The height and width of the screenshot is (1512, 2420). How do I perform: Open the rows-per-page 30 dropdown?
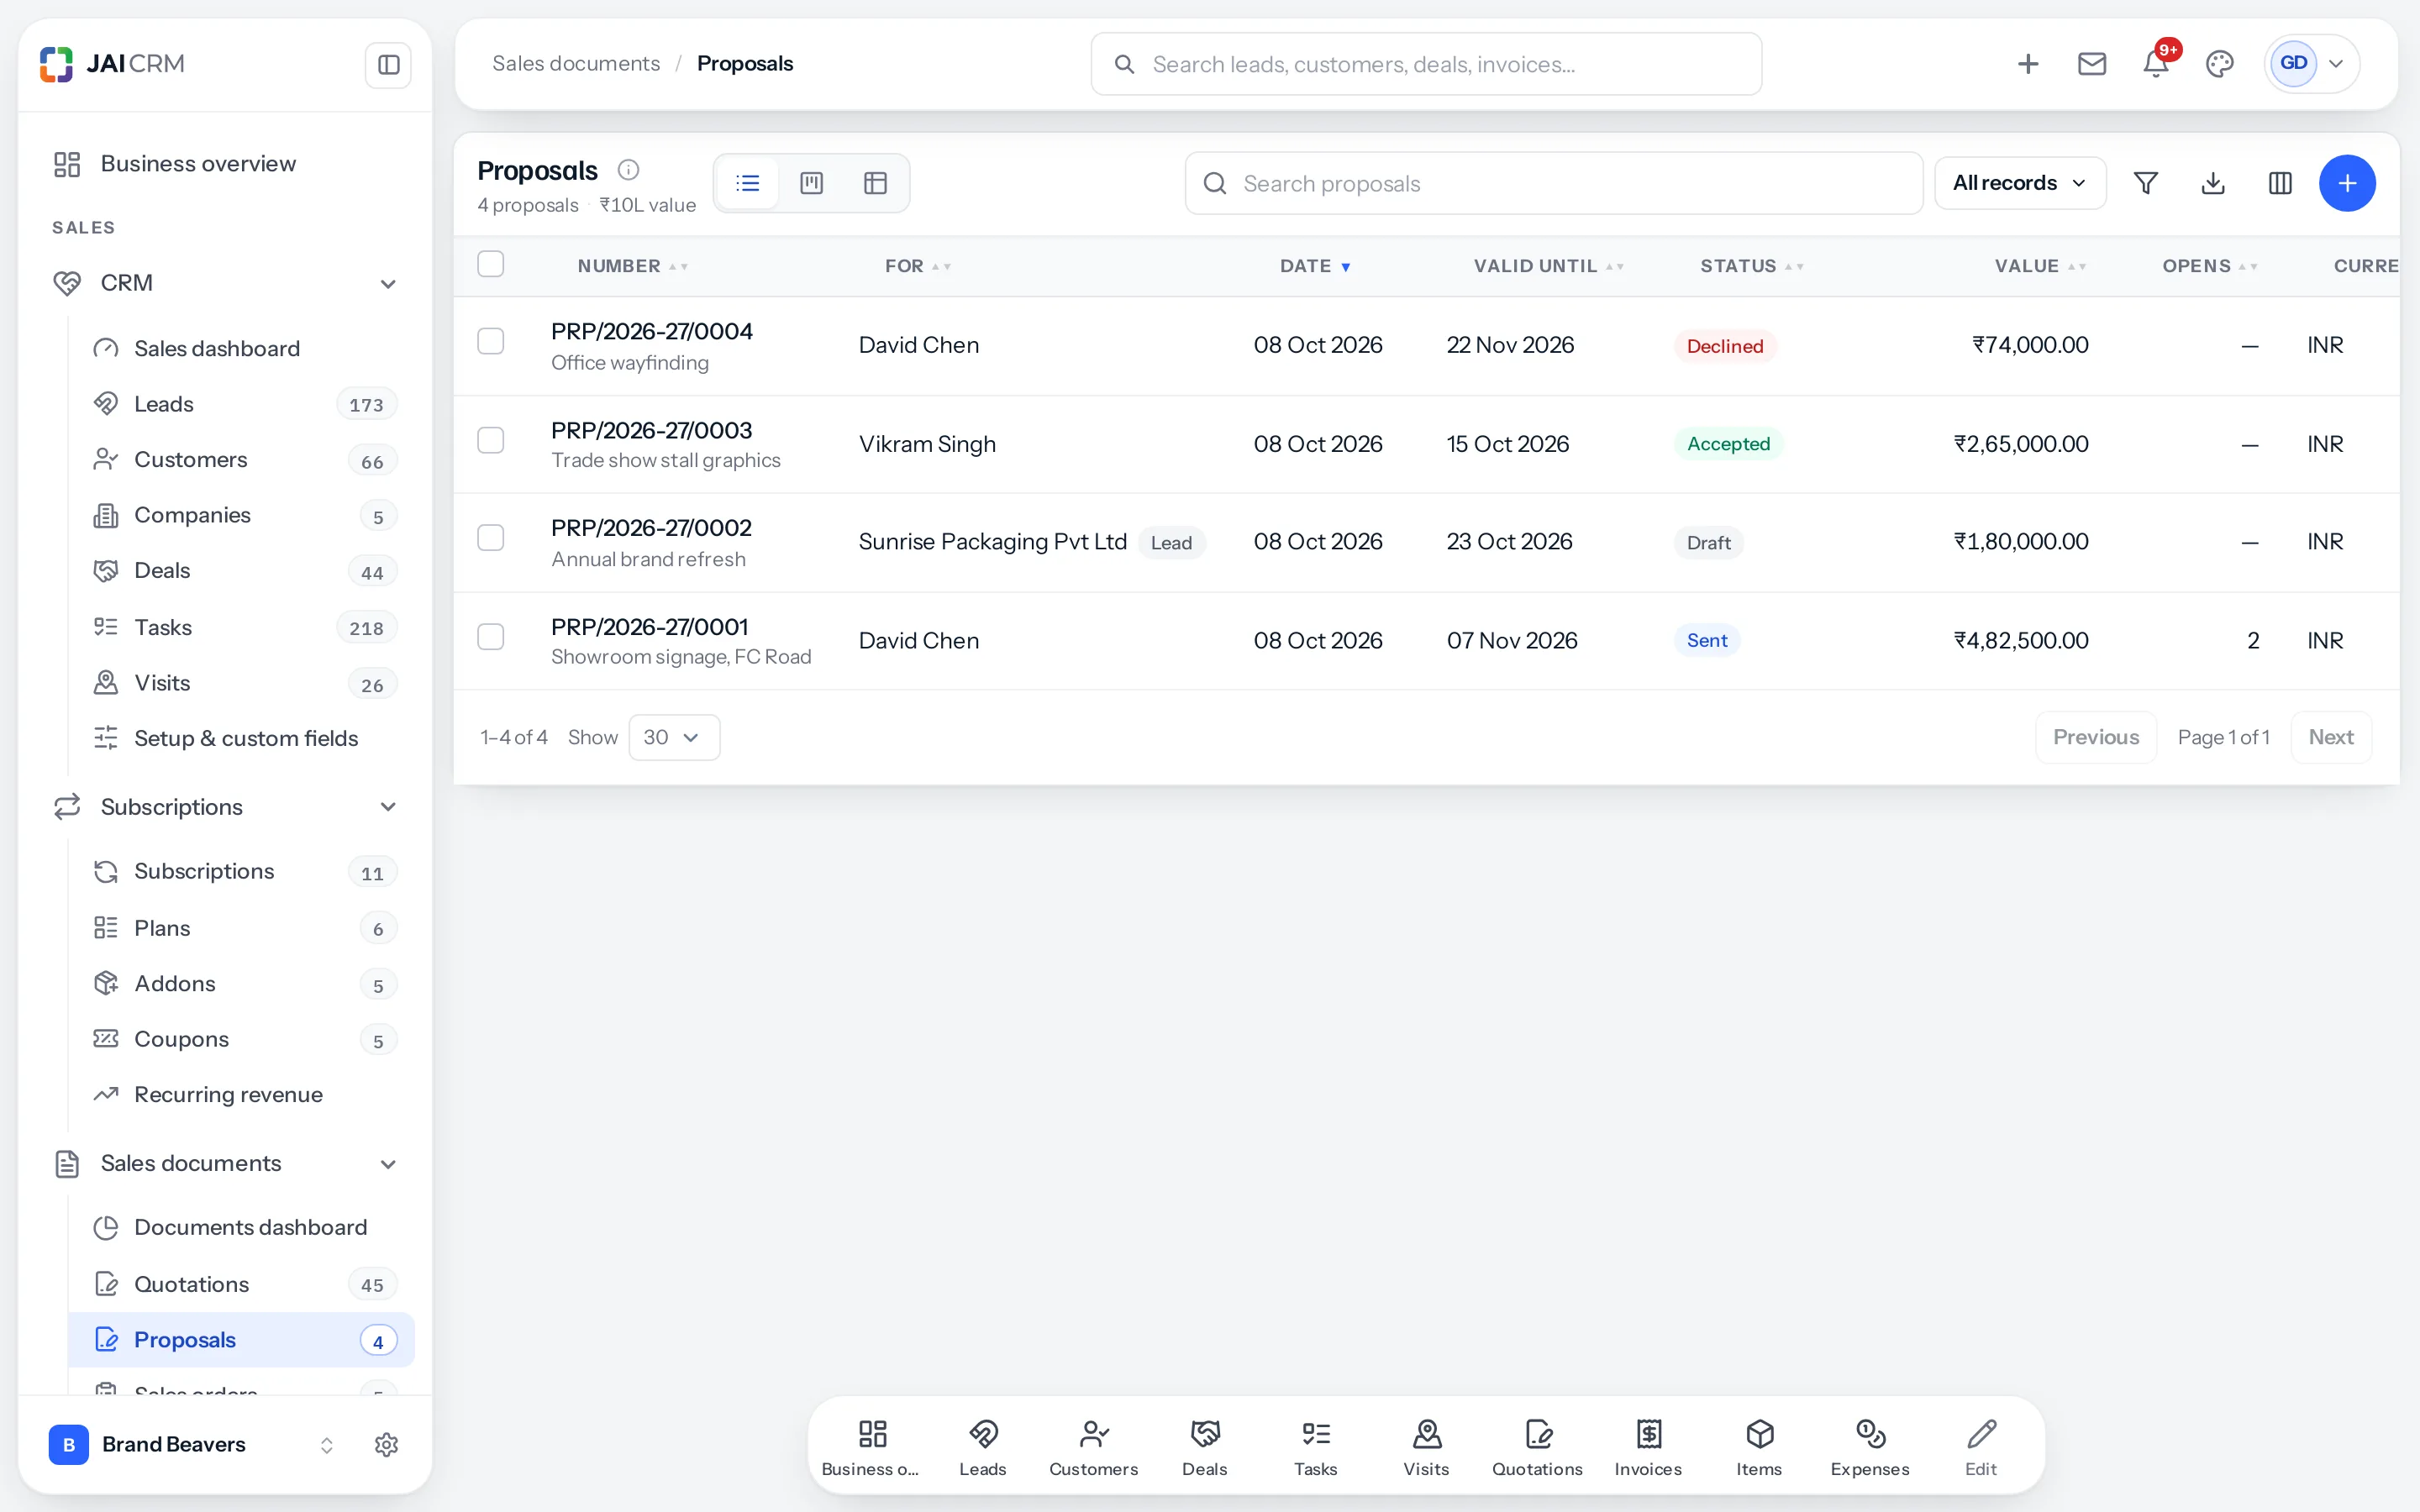[x=674, y=737]
